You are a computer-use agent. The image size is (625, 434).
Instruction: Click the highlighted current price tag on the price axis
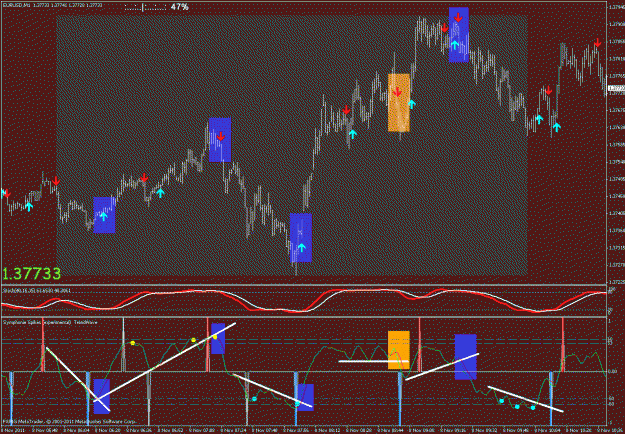tap(616, 88)
